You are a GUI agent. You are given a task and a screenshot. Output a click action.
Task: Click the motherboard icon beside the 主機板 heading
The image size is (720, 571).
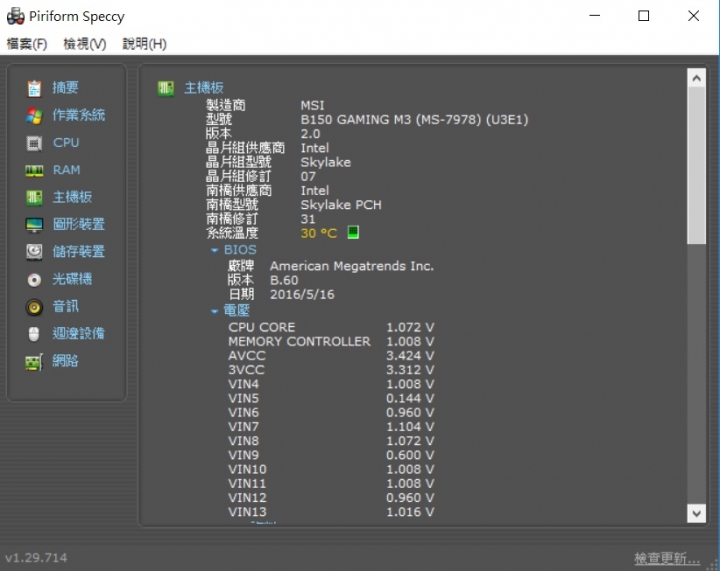tap(166, 88)
